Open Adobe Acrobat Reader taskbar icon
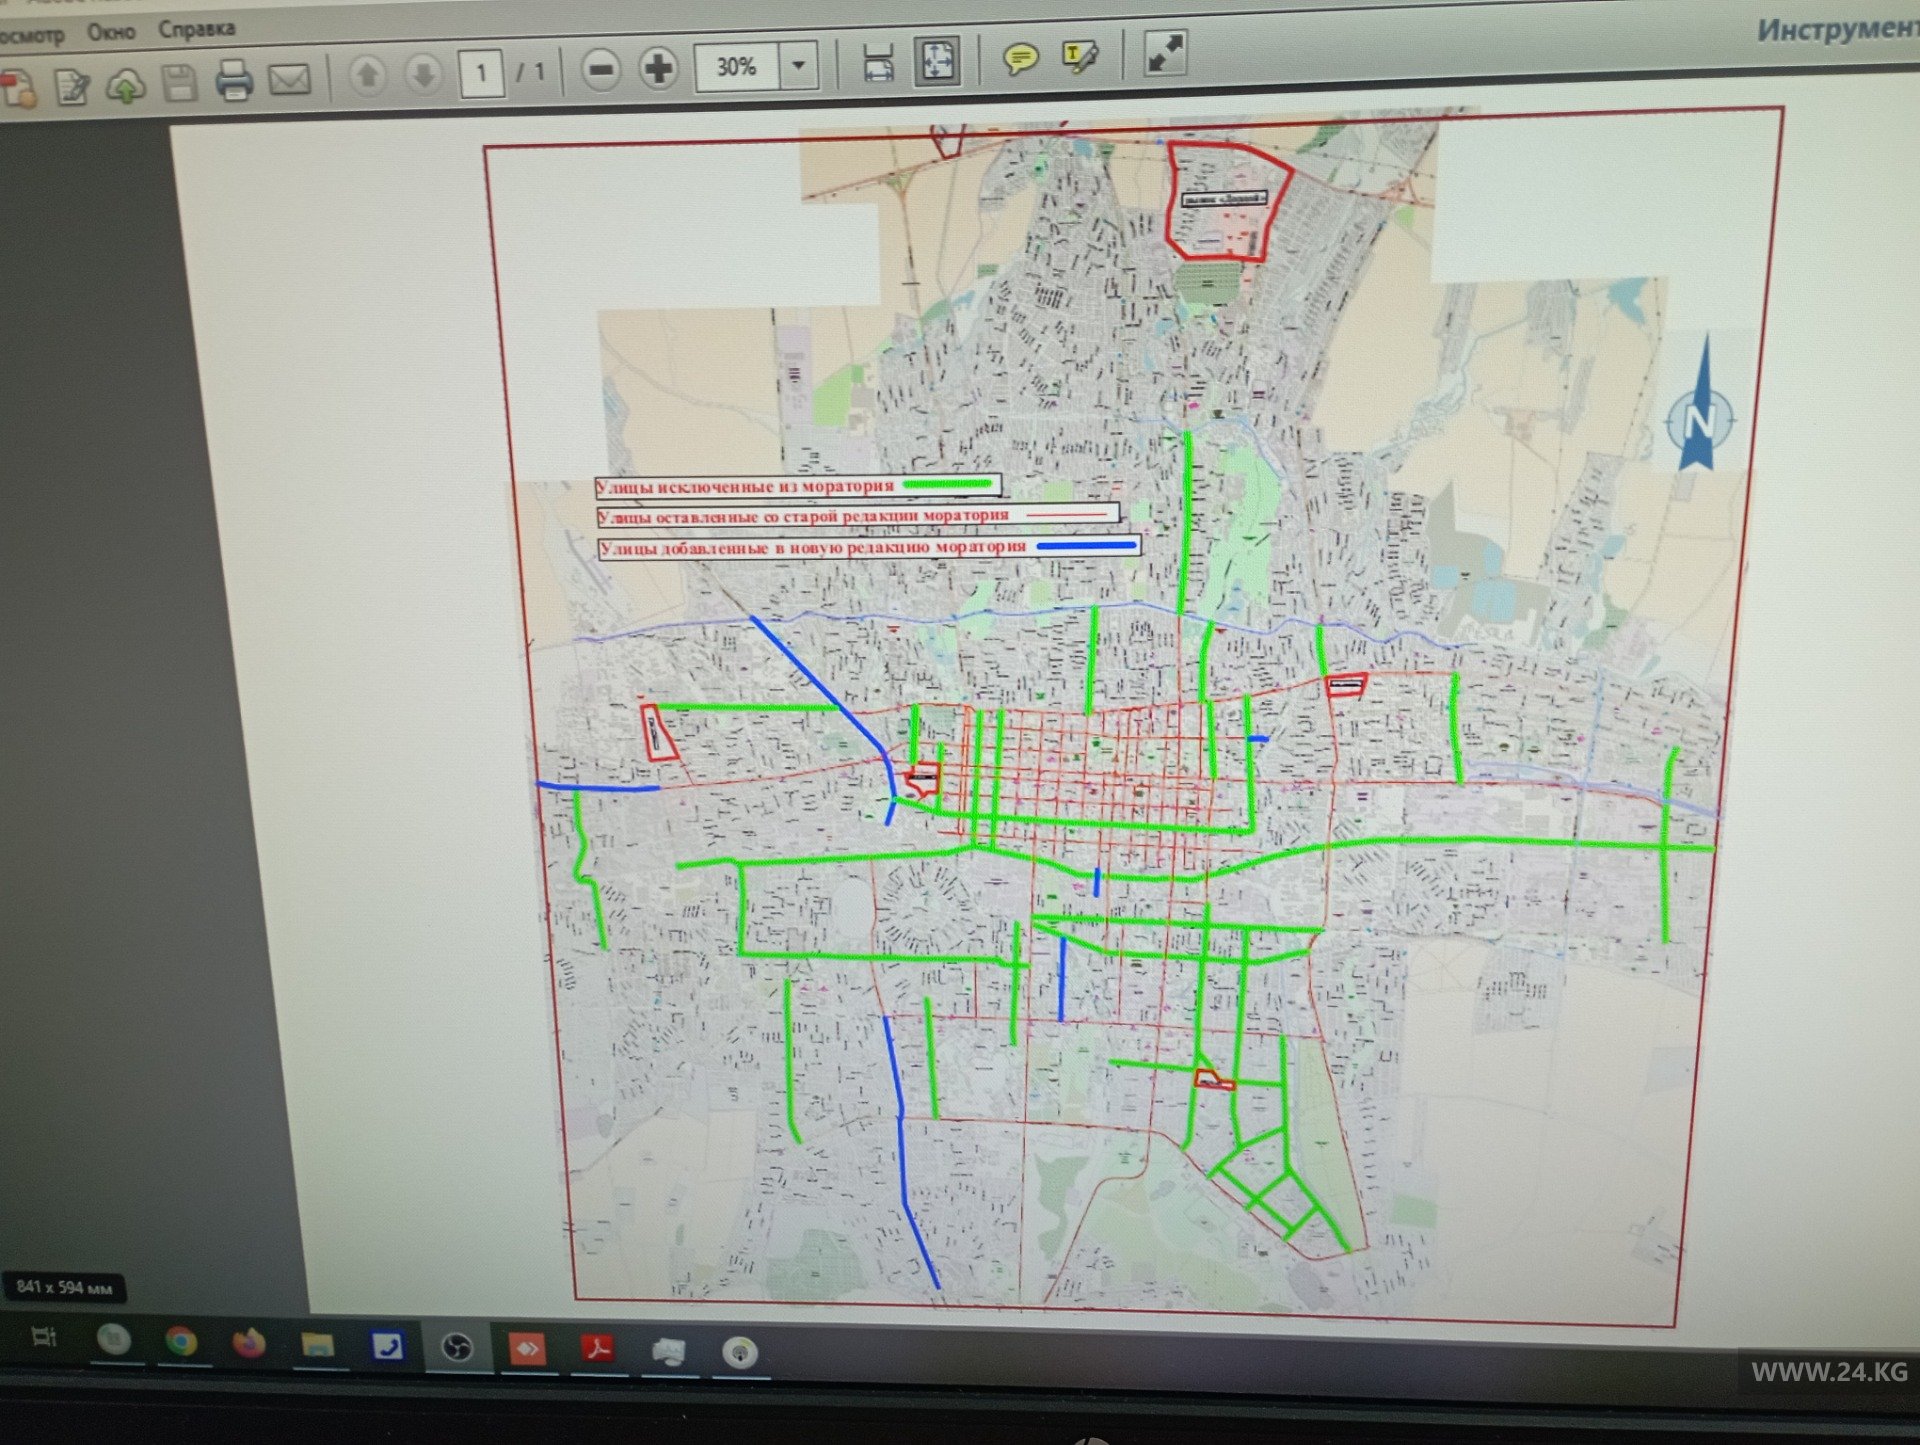1920x1445 pixels. point(598,1350)
